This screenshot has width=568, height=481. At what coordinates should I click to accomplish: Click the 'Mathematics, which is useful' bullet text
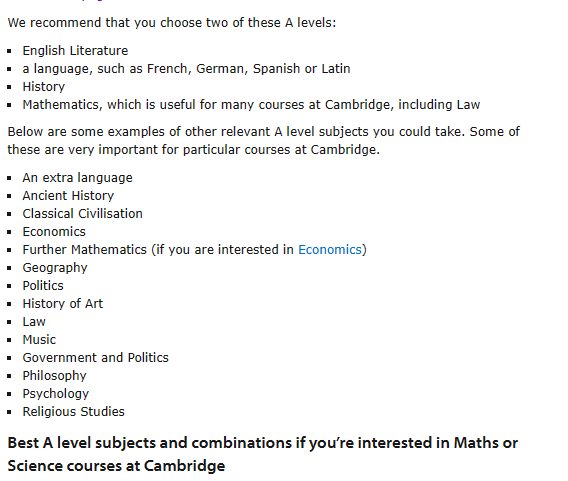pos(251,105)
